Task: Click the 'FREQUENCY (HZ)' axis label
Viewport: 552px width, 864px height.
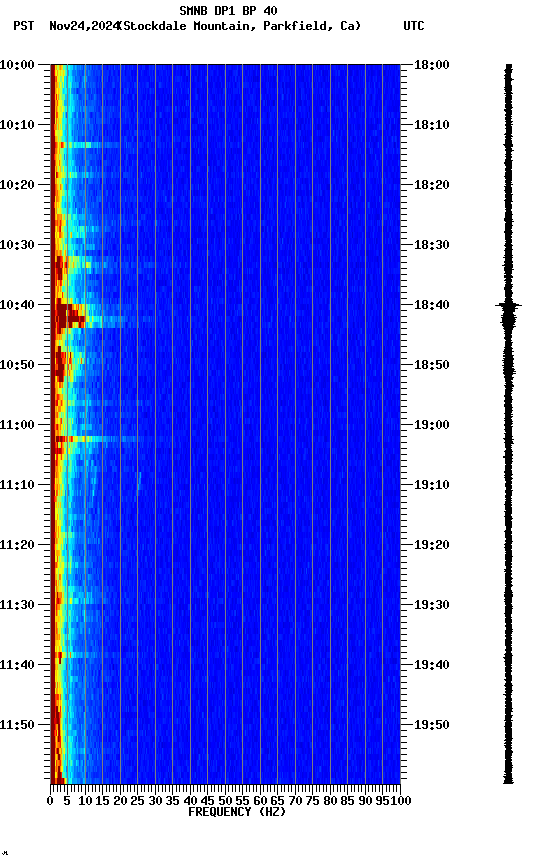Action: [x=237, y=813]
